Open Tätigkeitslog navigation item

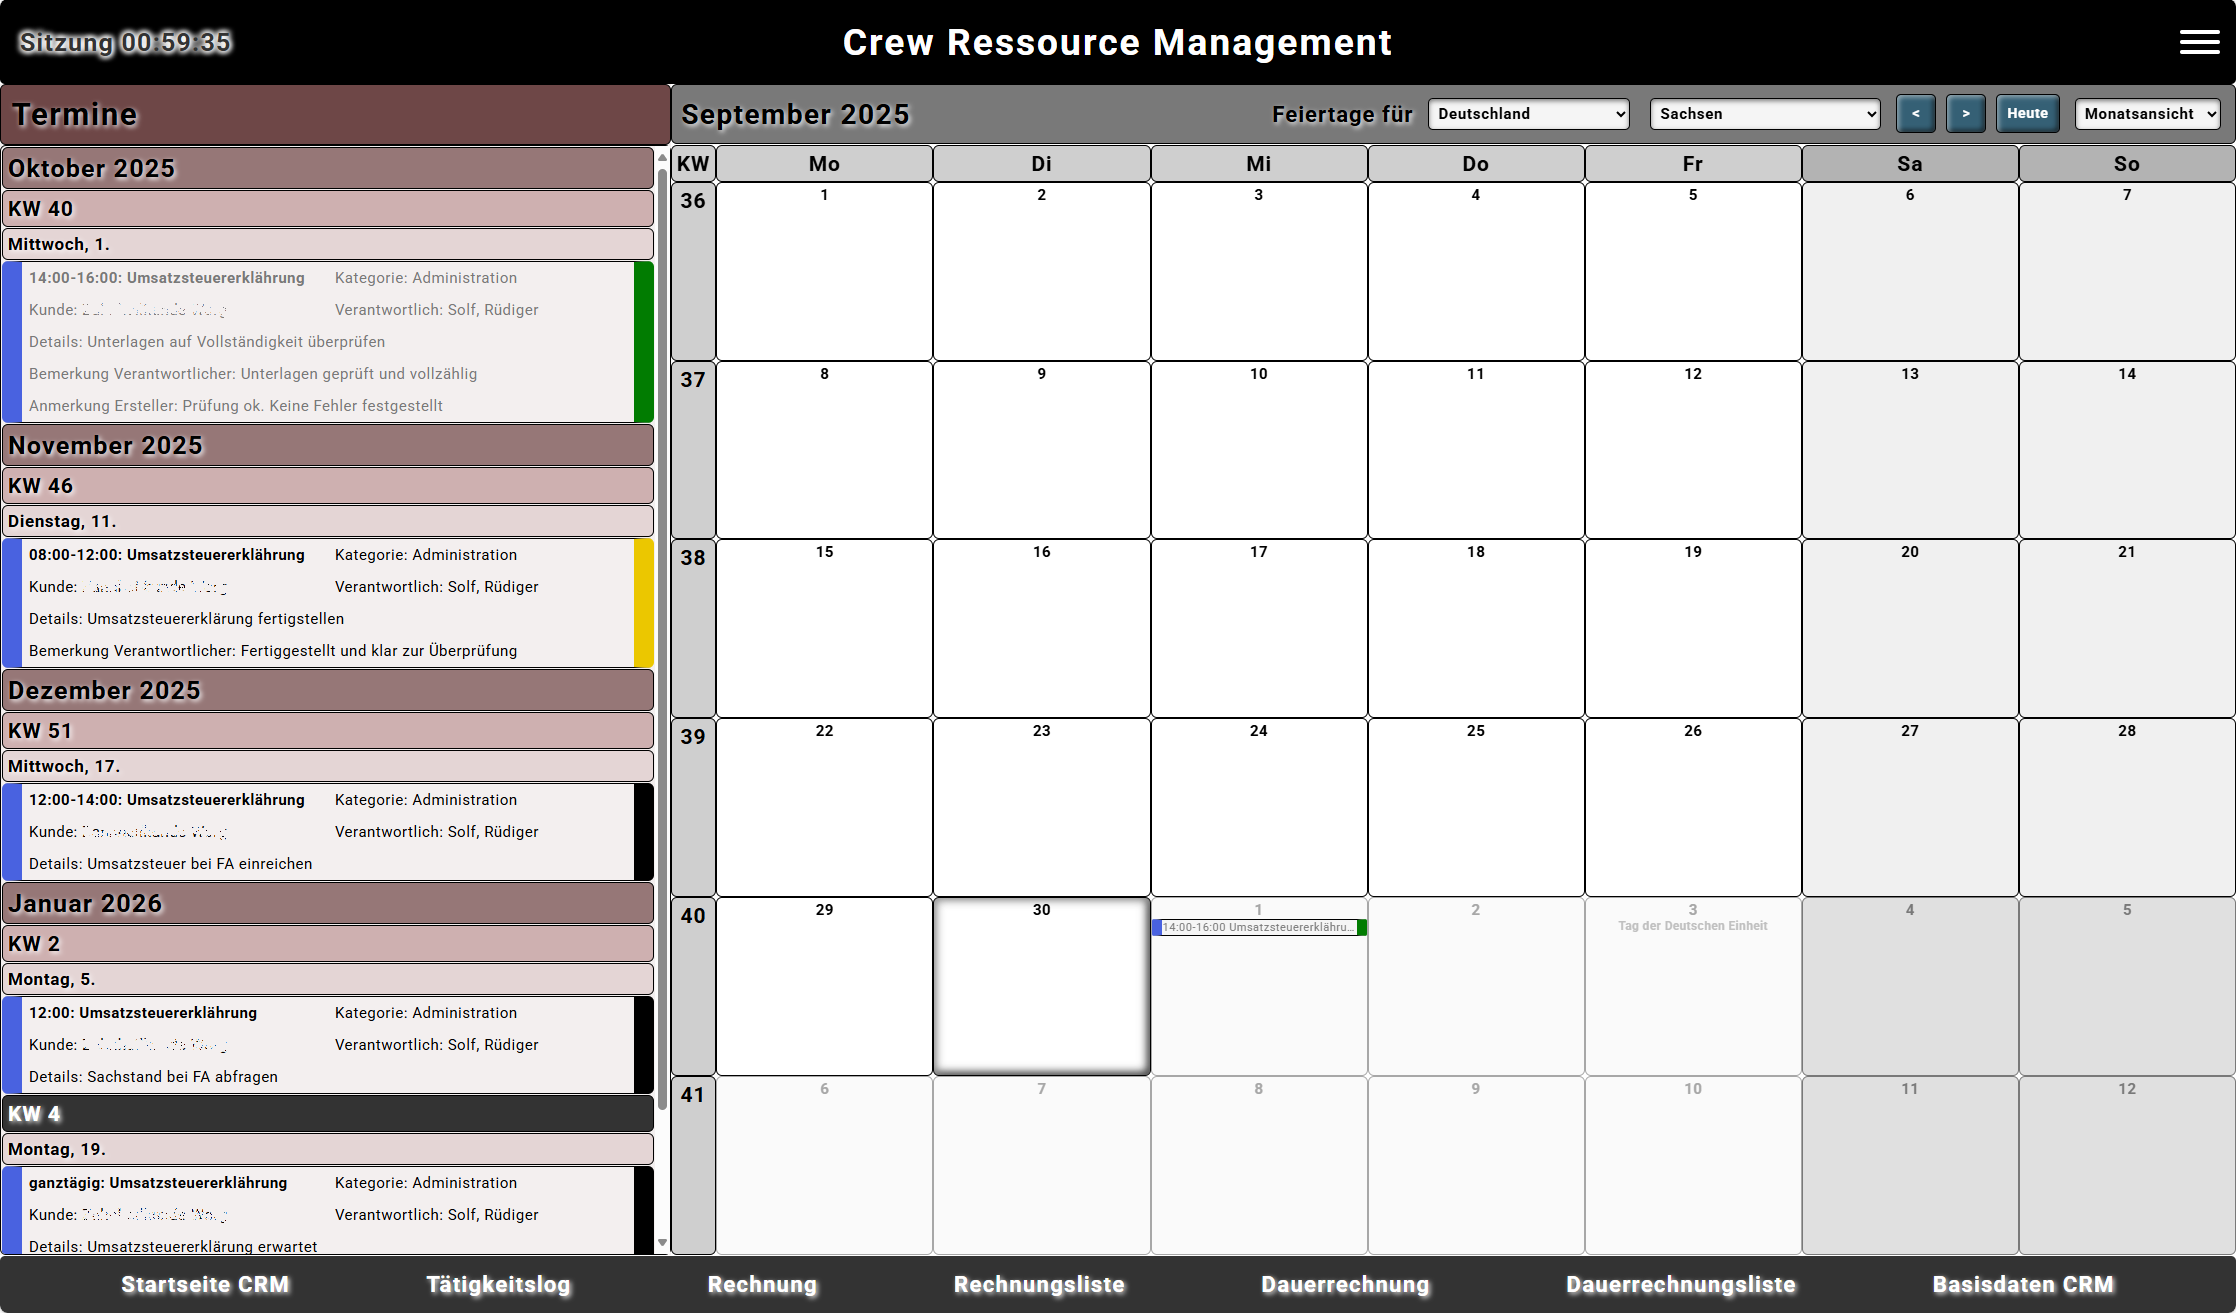point(498,1285)
